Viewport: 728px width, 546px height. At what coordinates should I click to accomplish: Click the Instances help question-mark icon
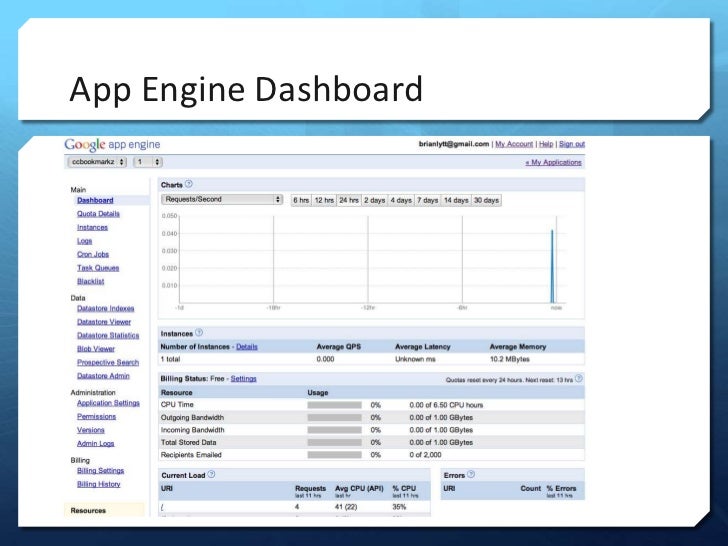pyautogui.click(x=199, y=333)
